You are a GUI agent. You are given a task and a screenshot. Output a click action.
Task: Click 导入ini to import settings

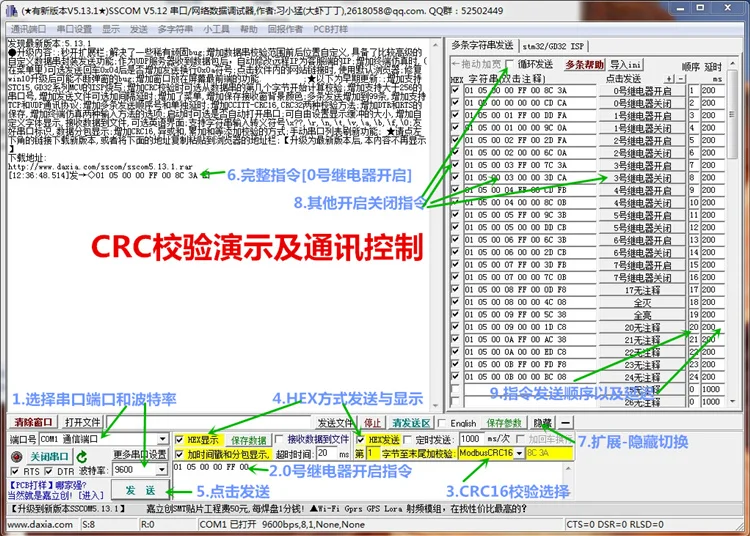click(x=626, y=64)
